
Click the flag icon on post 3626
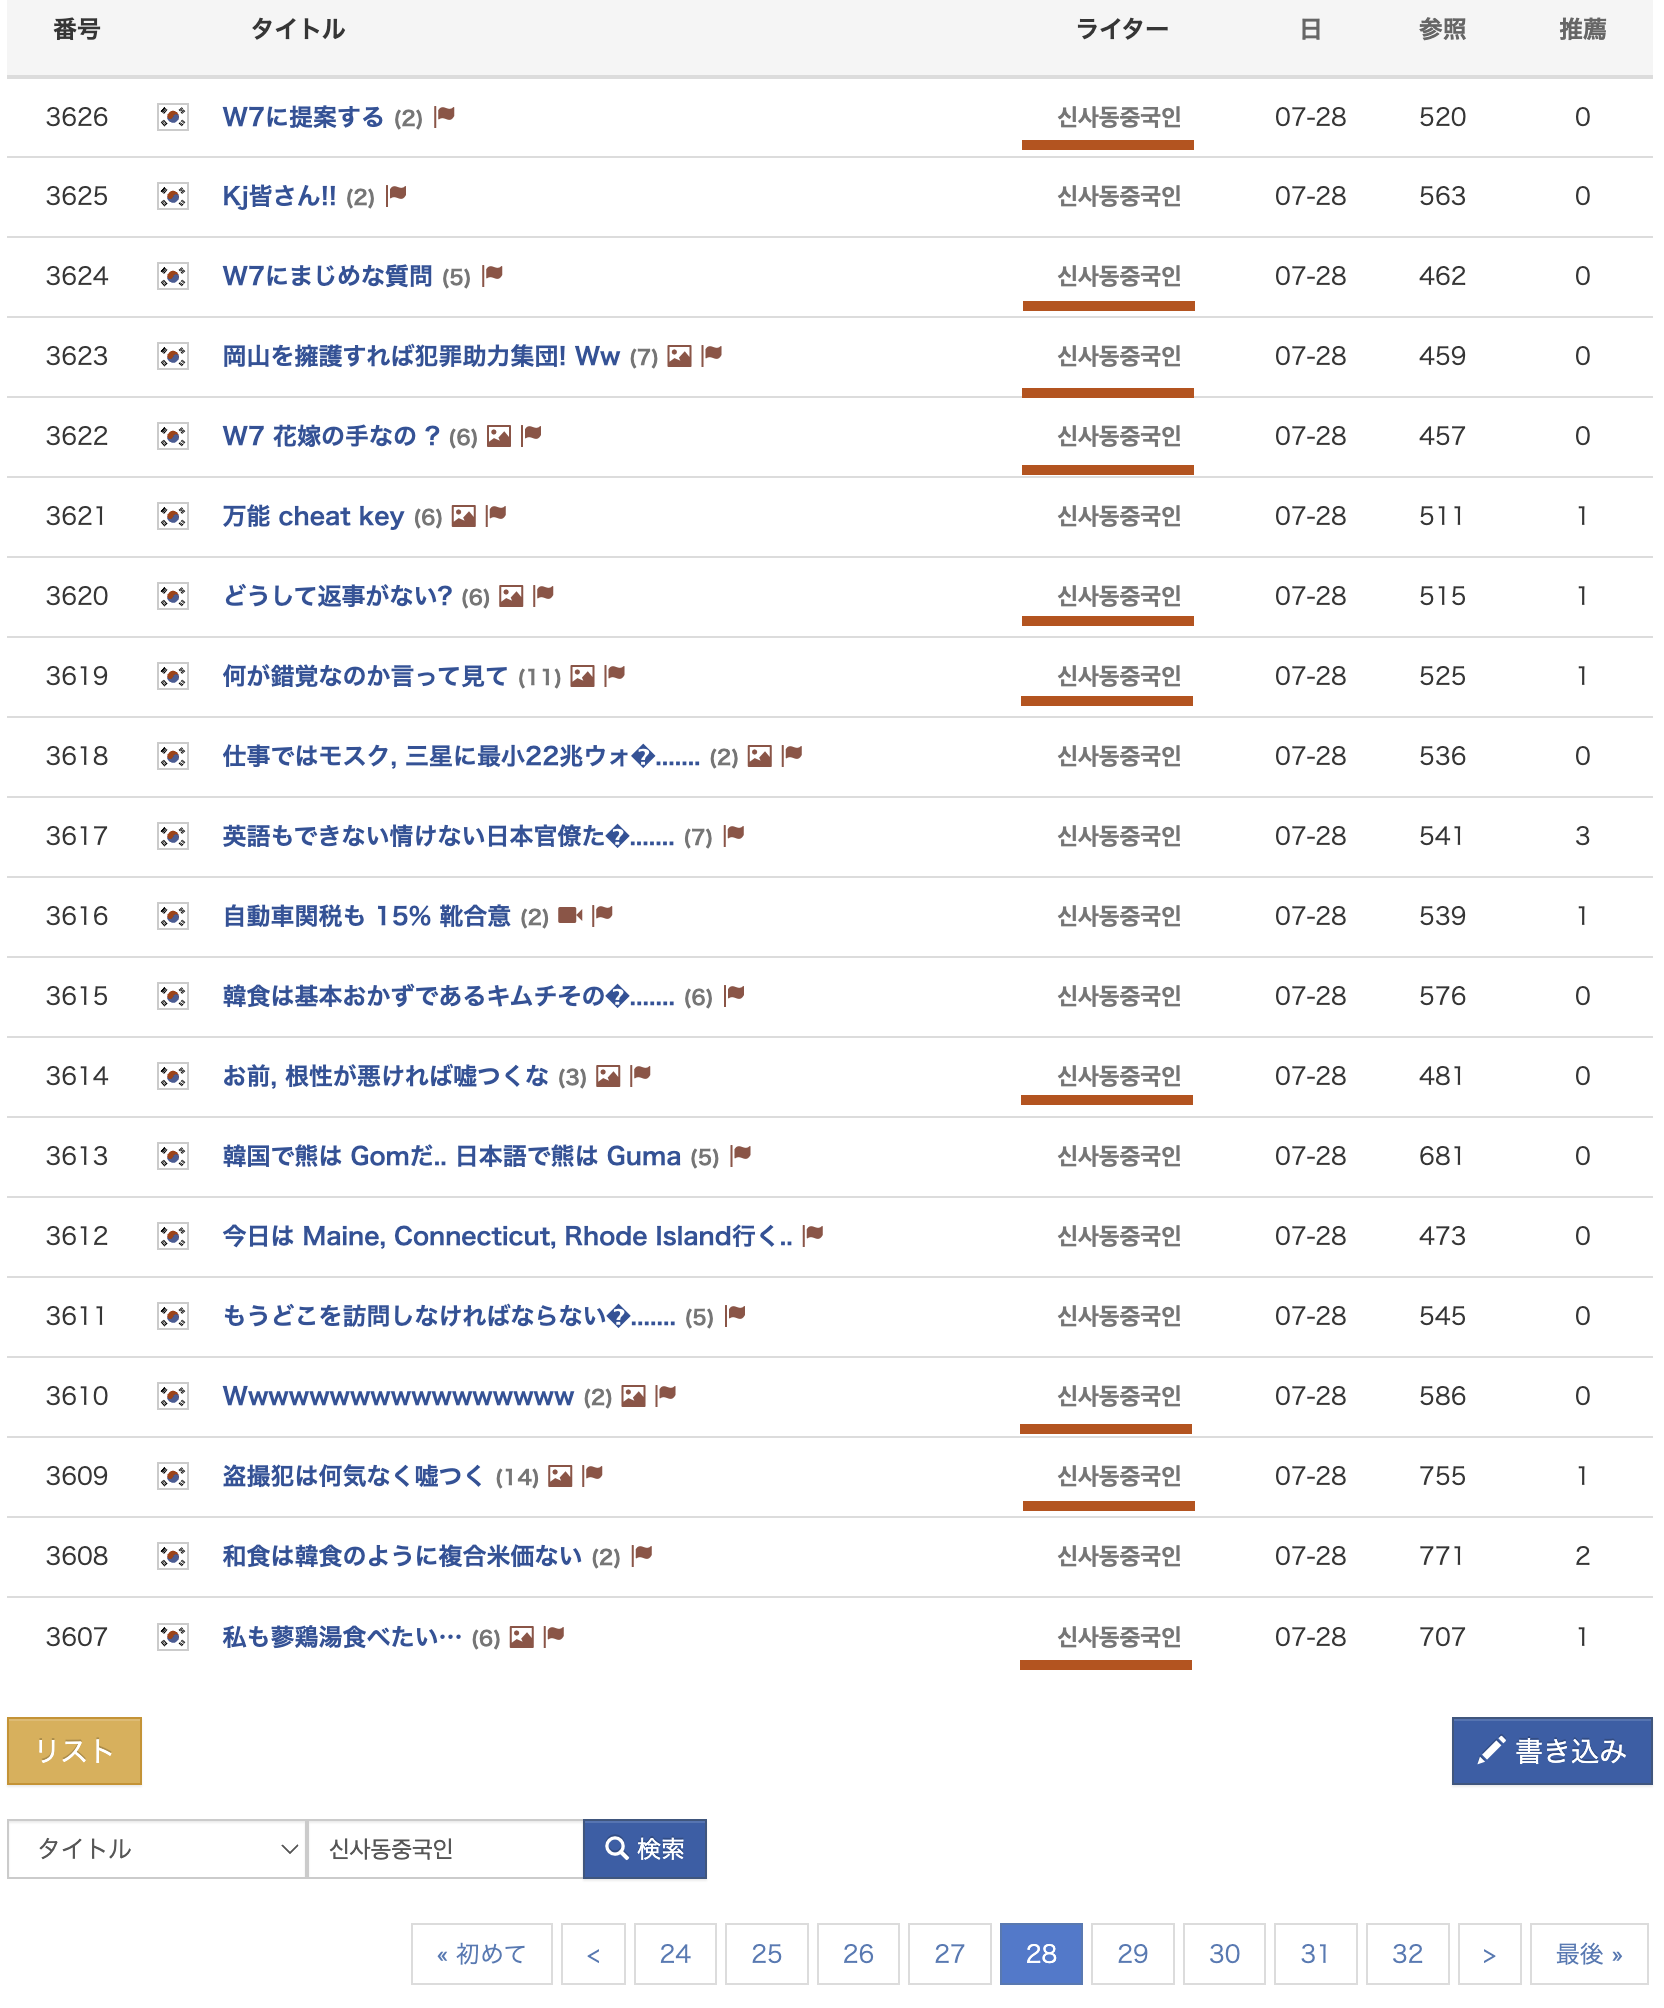click(x=445, y=116)
